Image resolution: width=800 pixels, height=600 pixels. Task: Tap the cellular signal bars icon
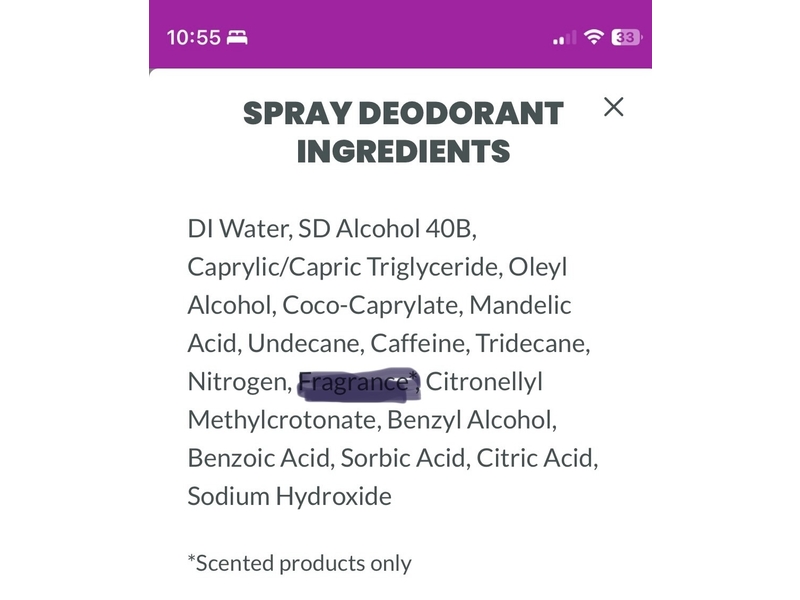point(565,38)
